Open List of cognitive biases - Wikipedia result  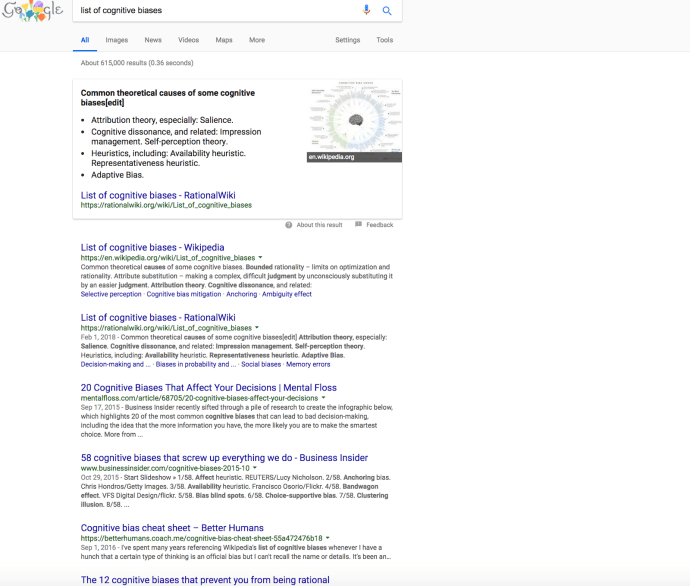153,247
